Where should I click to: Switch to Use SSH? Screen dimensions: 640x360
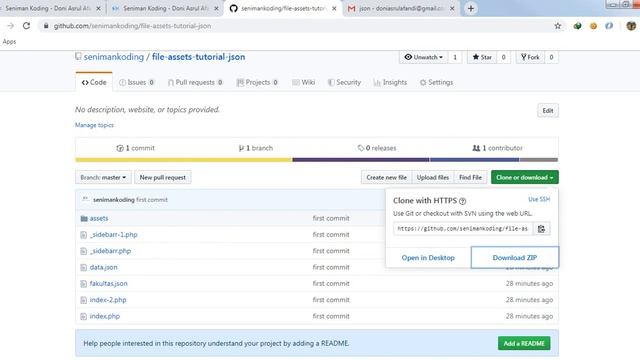(x=539, y=199)
